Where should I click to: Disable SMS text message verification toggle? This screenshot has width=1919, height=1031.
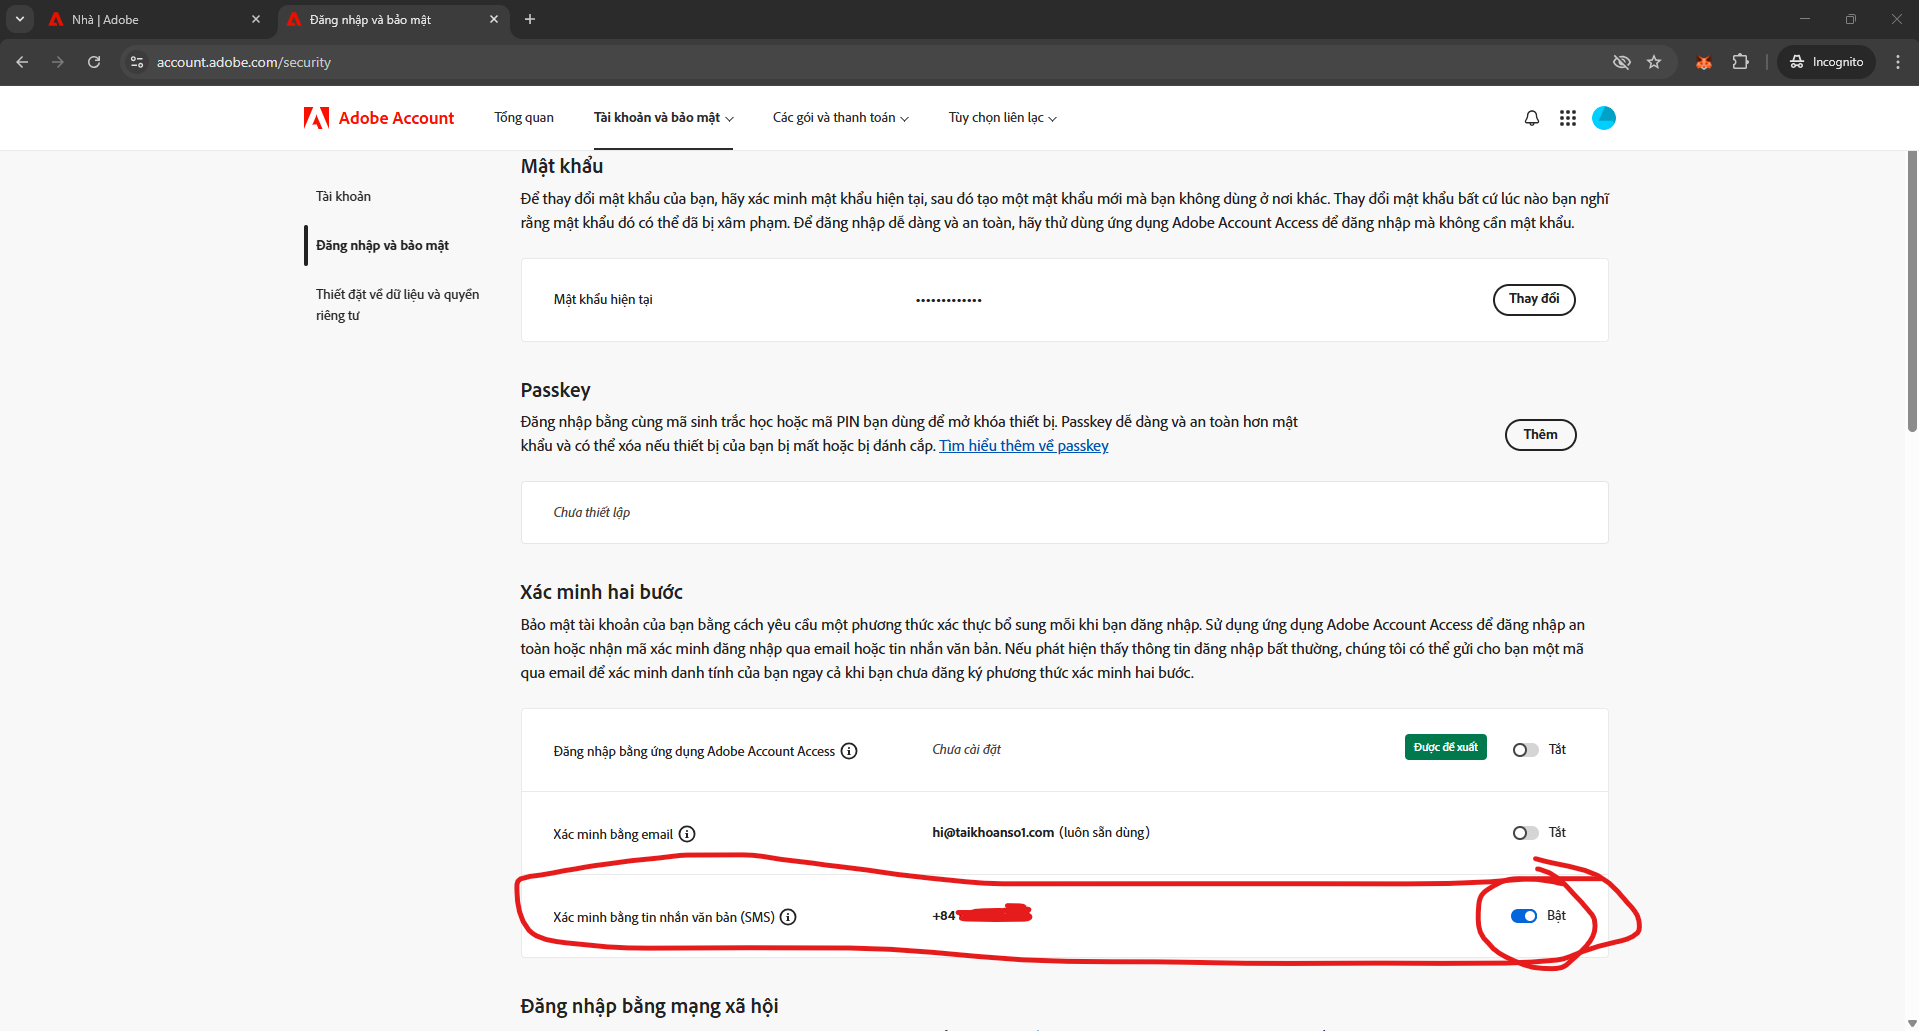(x=1524, y=916)
